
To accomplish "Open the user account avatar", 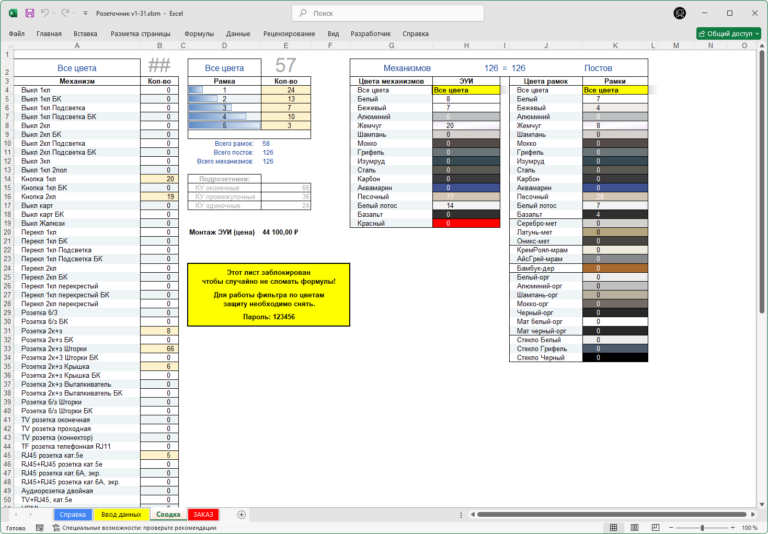I will 679,13.
